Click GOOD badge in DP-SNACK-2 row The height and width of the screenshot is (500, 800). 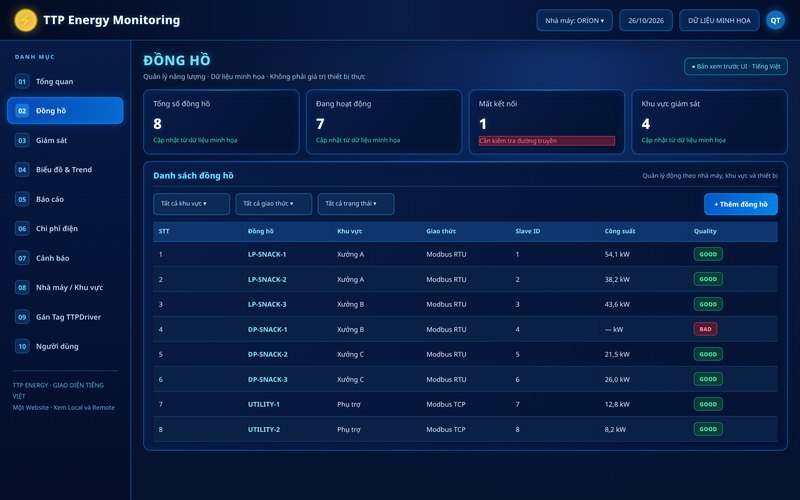(708, 354)
